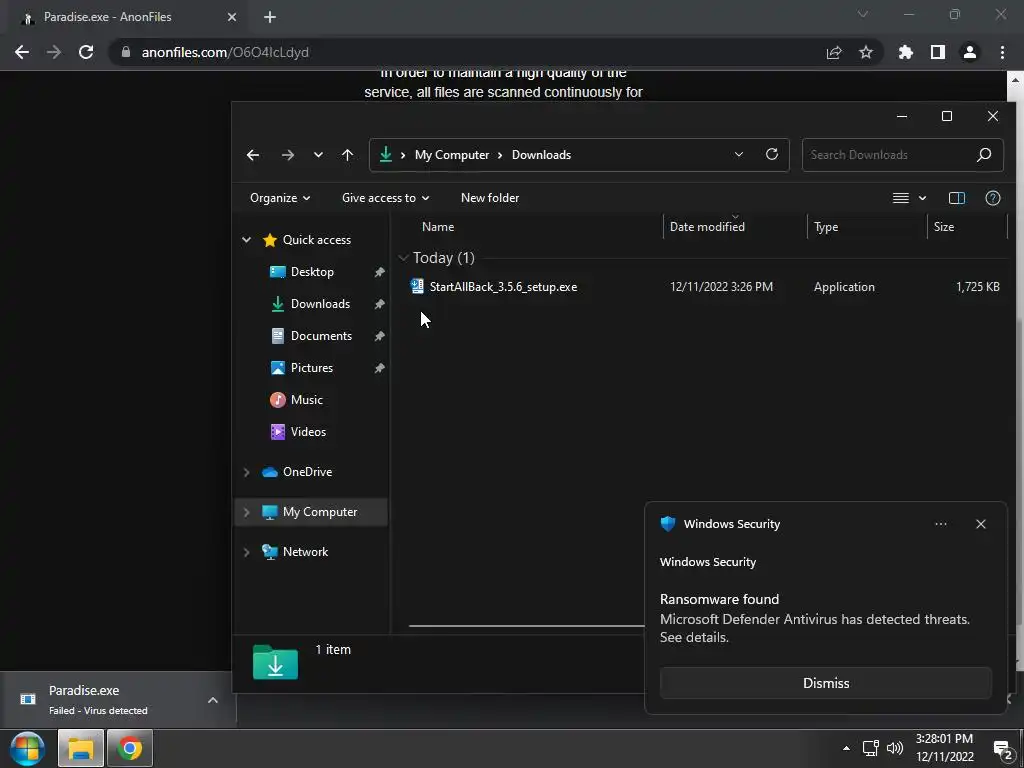The width and height of the screenshot is (1024, 768).
Task: Click the share page icon in address bar
Action: [x=833, y=52]
